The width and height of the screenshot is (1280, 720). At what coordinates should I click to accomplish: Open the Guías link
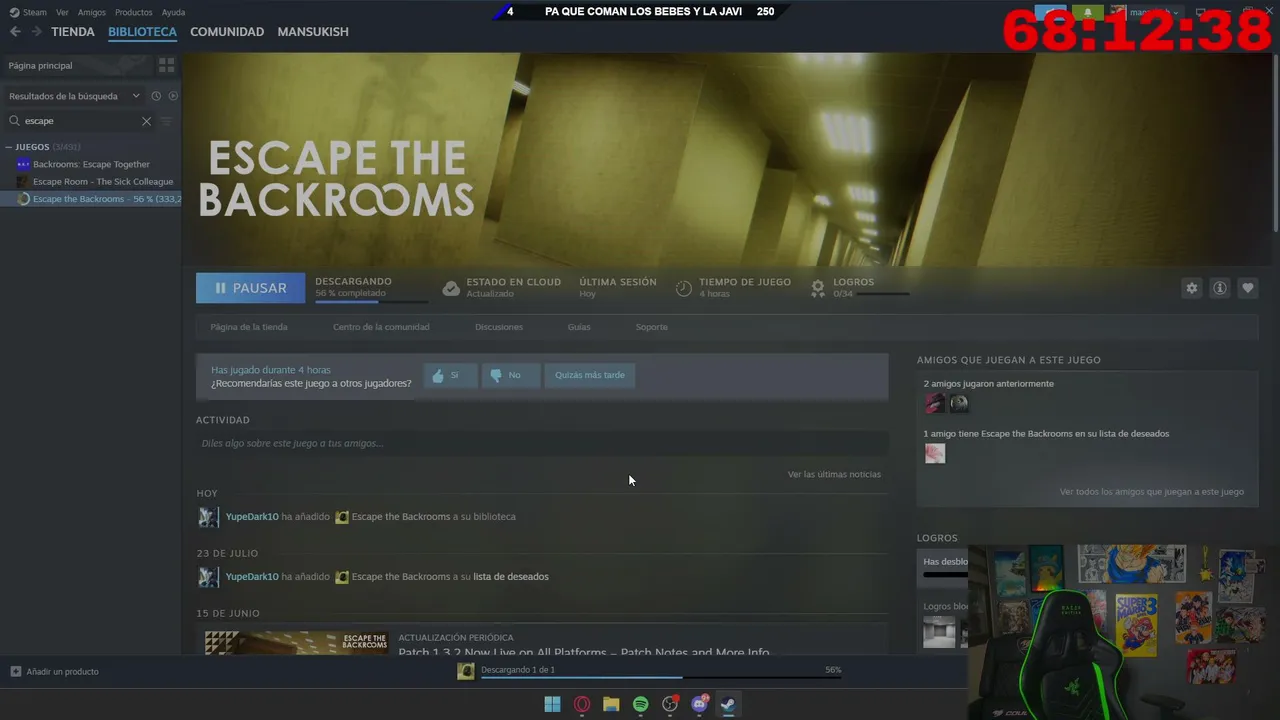(579, 327)
